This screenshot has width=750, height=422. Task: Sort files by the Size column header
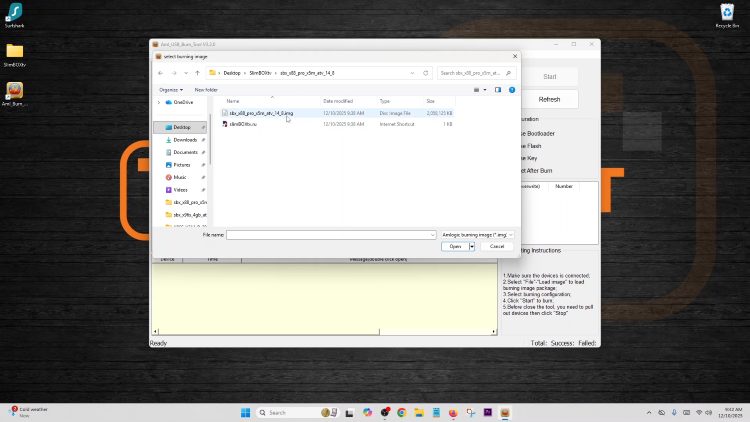point(430,101)
